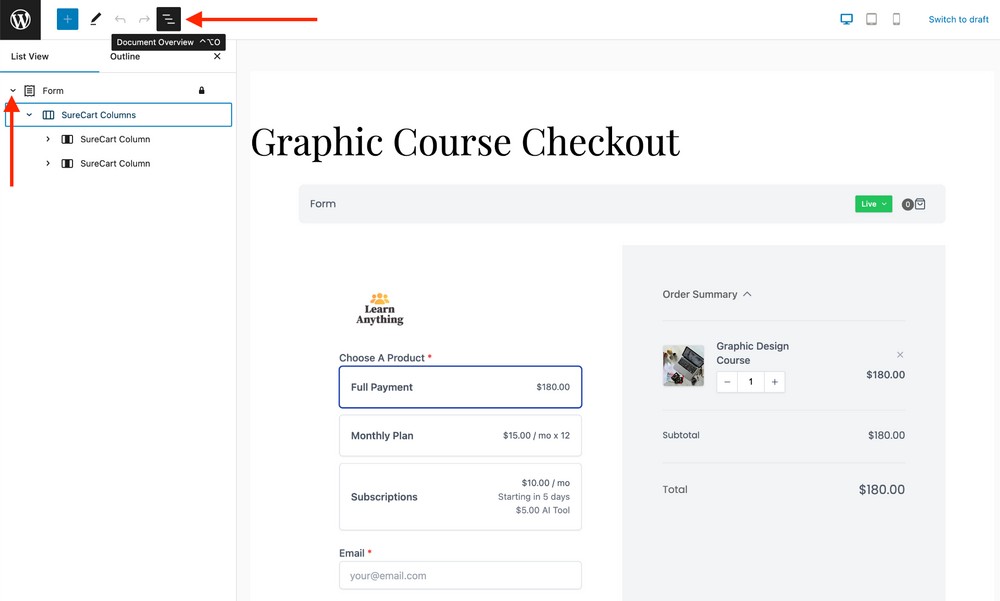Switch to tablet preview mode
The image size is (1000, 601).
(871, 18)
